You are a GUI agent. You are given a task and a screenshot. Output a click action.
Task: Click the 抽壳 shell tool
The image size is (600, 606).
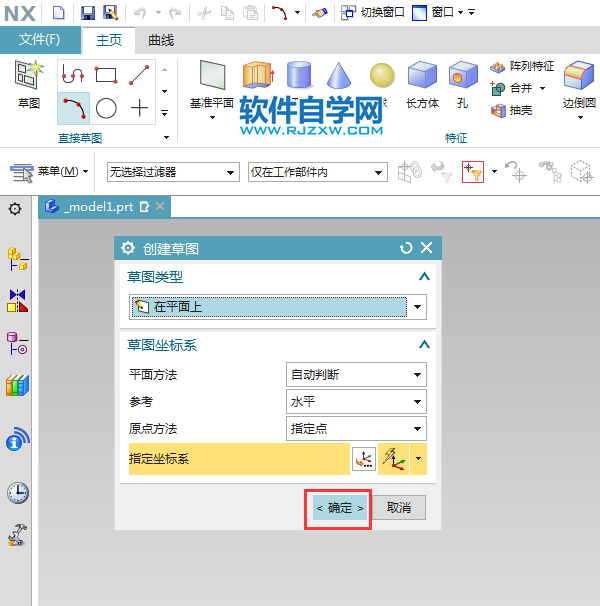(x=512, y=111)
